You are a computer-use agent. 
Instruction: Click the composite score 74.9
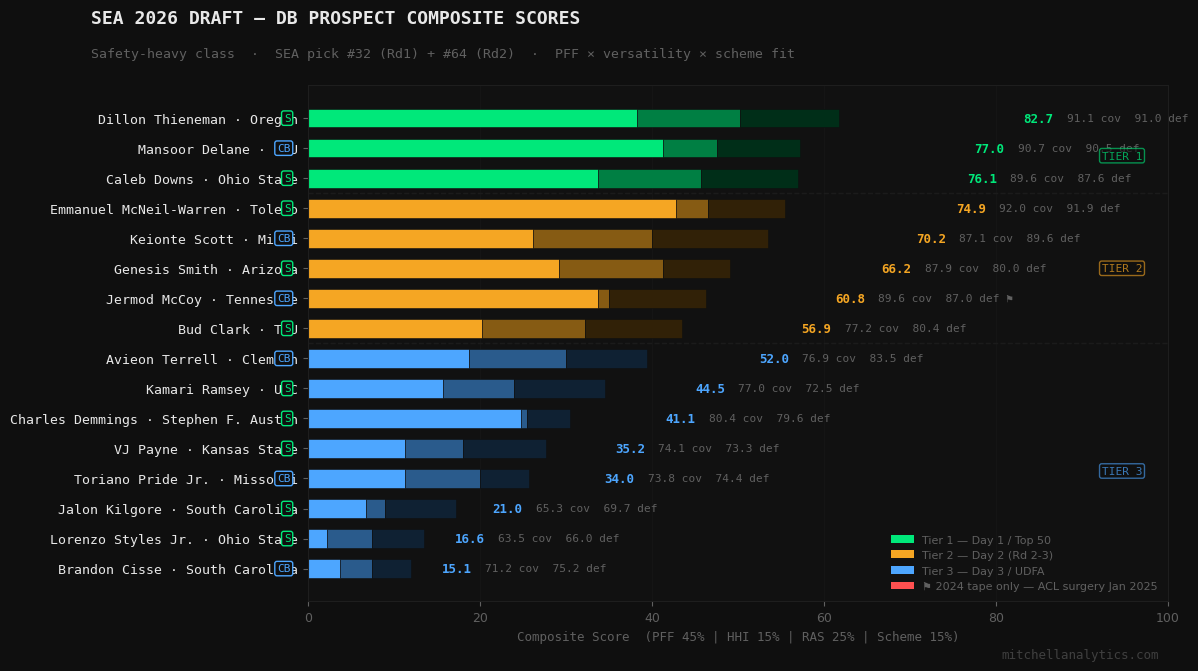coord(971,209)
